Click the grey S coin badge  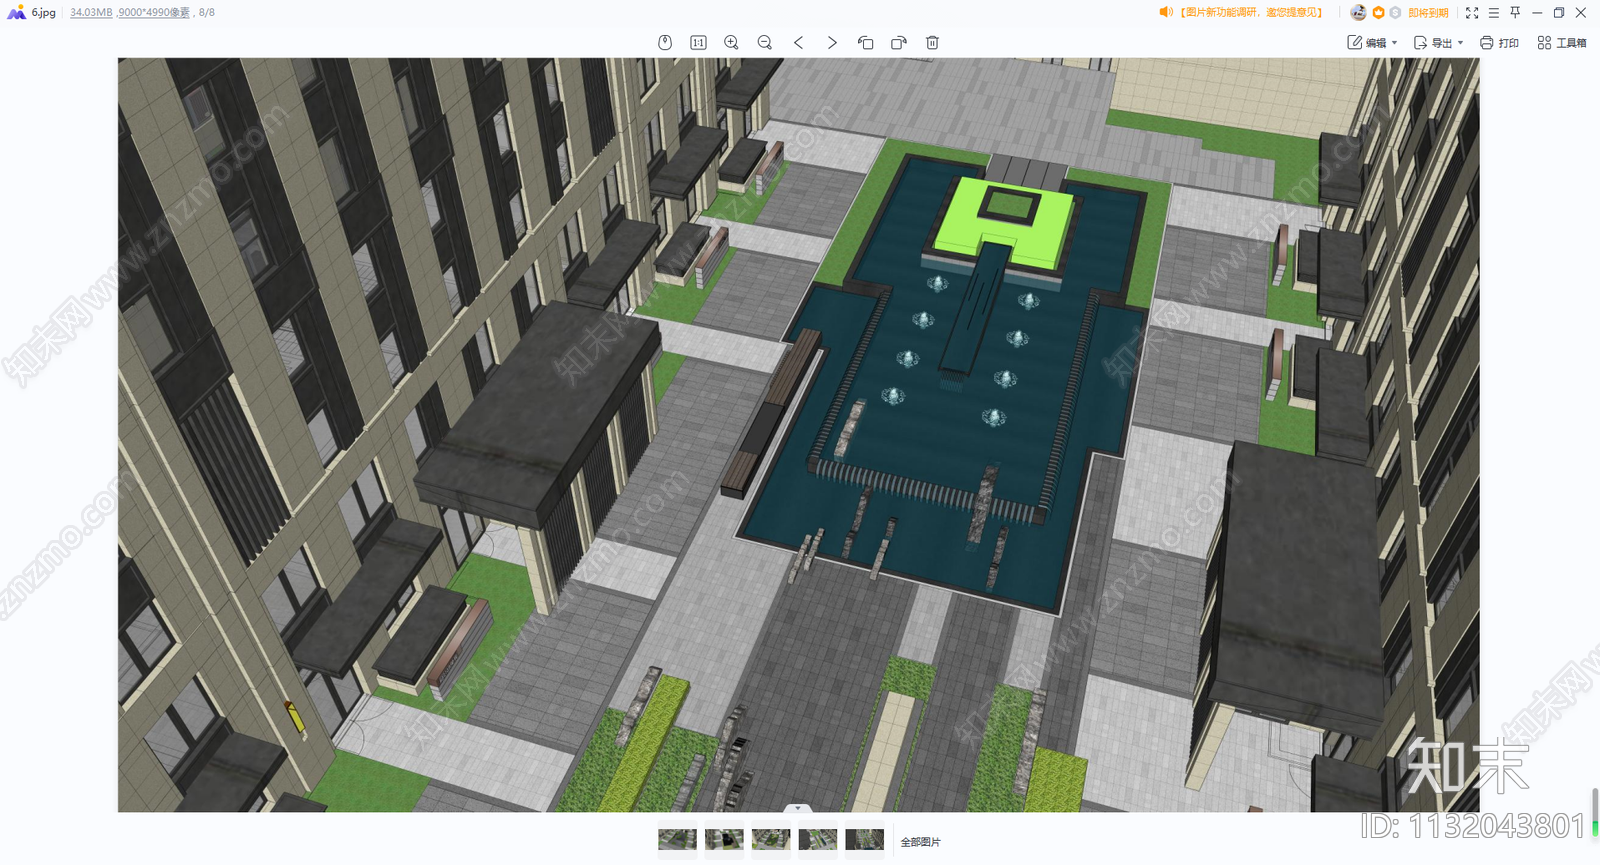[x=1395, y=13]
